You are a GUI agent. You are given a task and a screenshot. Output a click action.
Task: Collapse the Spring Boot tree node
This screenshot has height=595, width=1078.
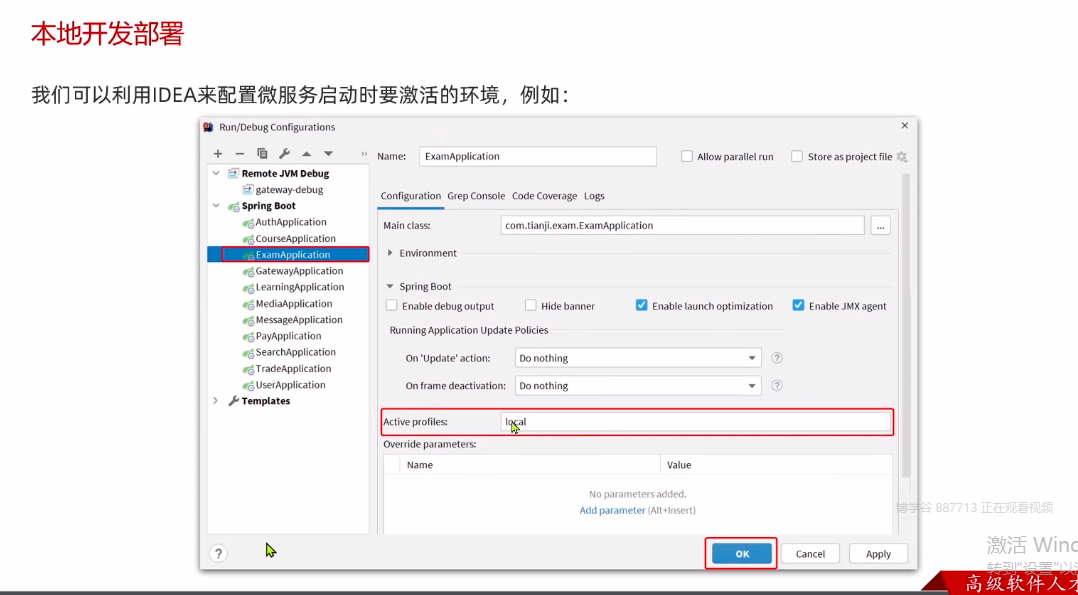[x=217, y=206]
